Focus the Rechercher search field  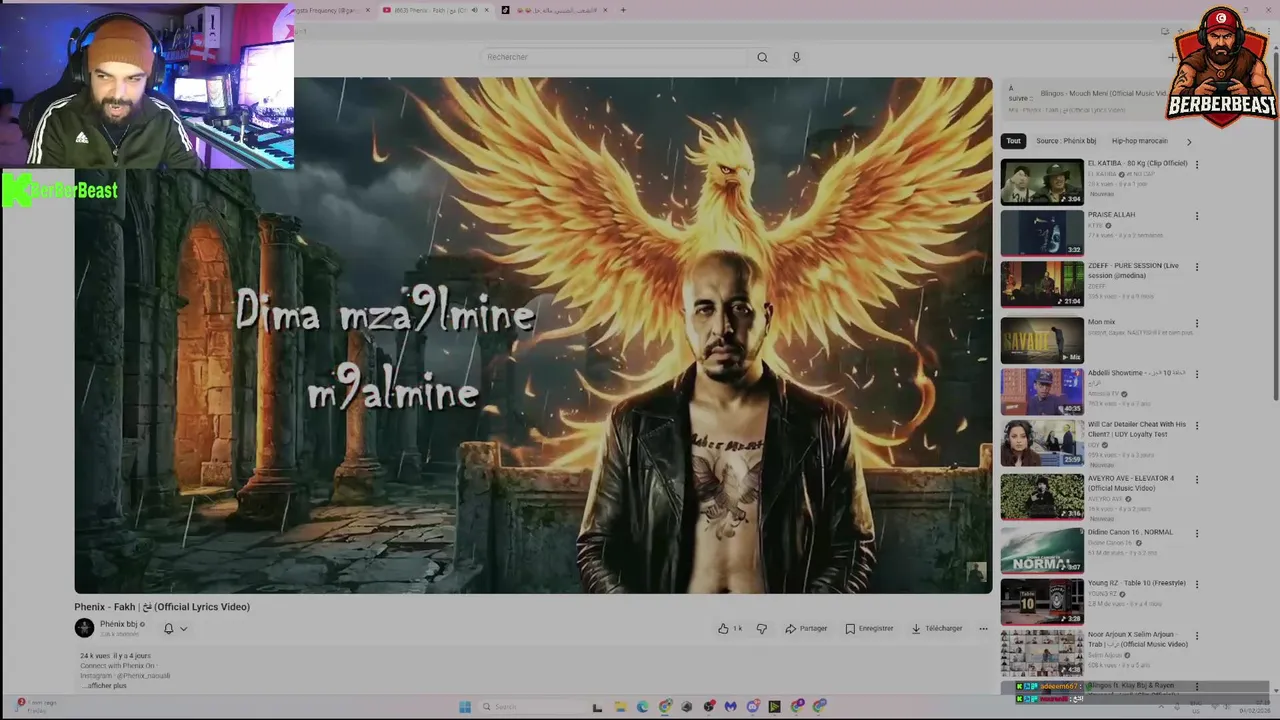pyautogui.click(x=615, y=57)
